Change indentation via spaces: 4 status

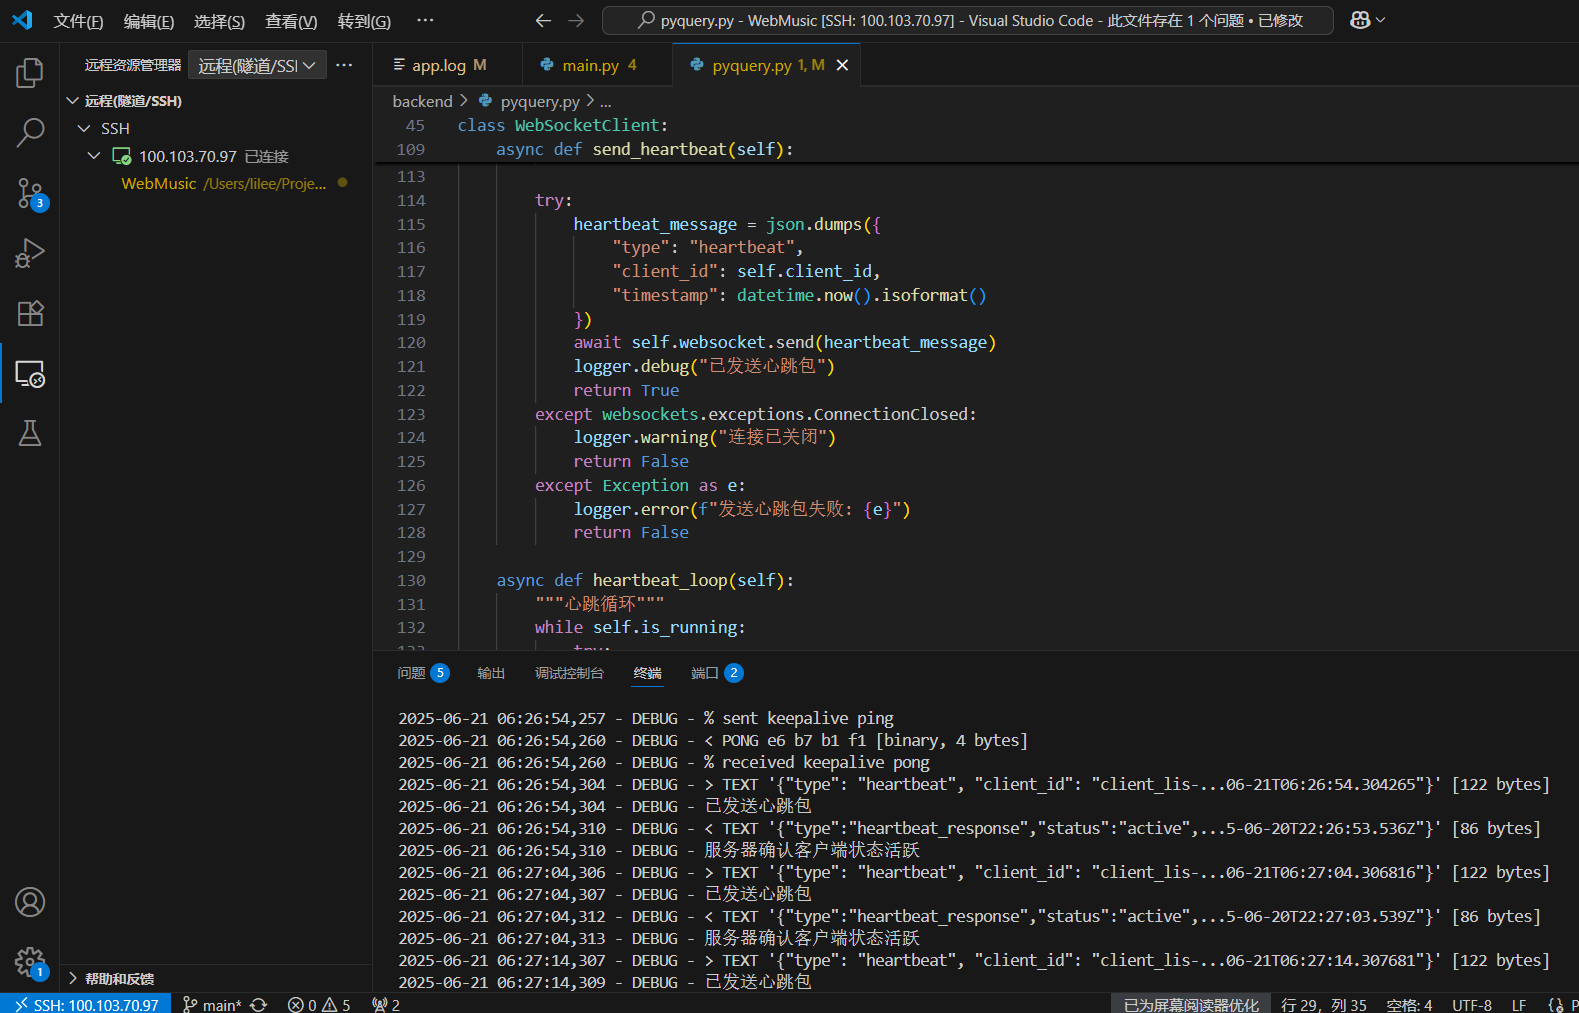[1409, 1004]
